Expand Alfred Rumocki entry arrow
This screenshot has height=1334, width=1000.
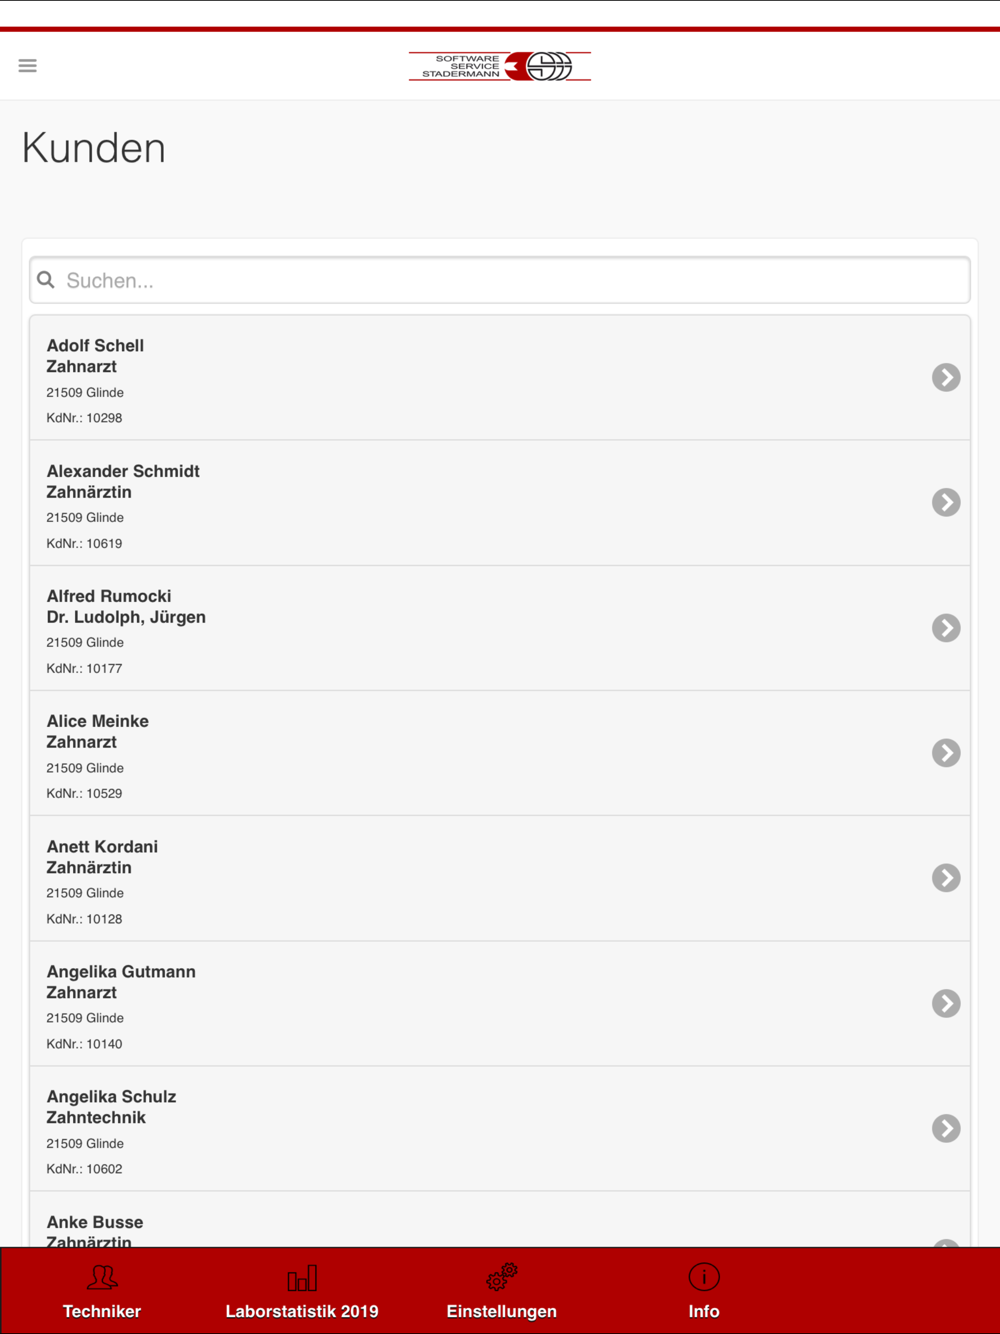click(x=946, y=627)
